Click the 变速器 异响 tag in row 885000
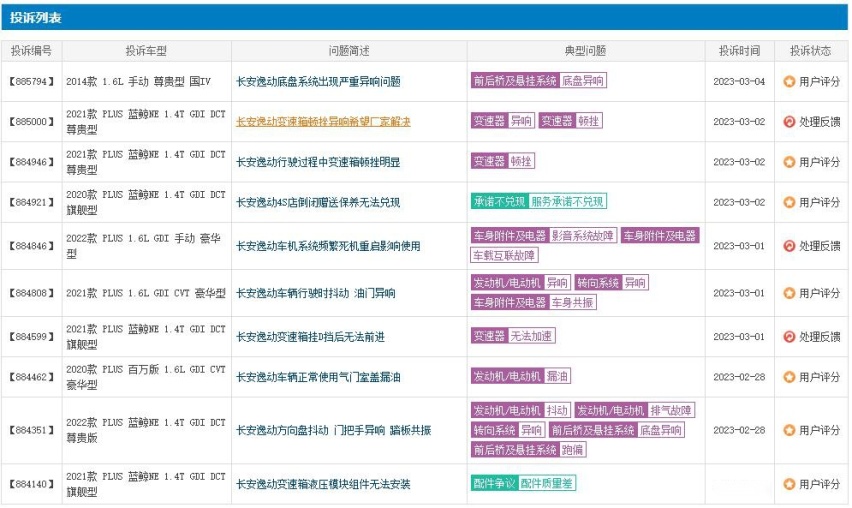The width and height of the screenshot is (852, 508). point(503,121)
